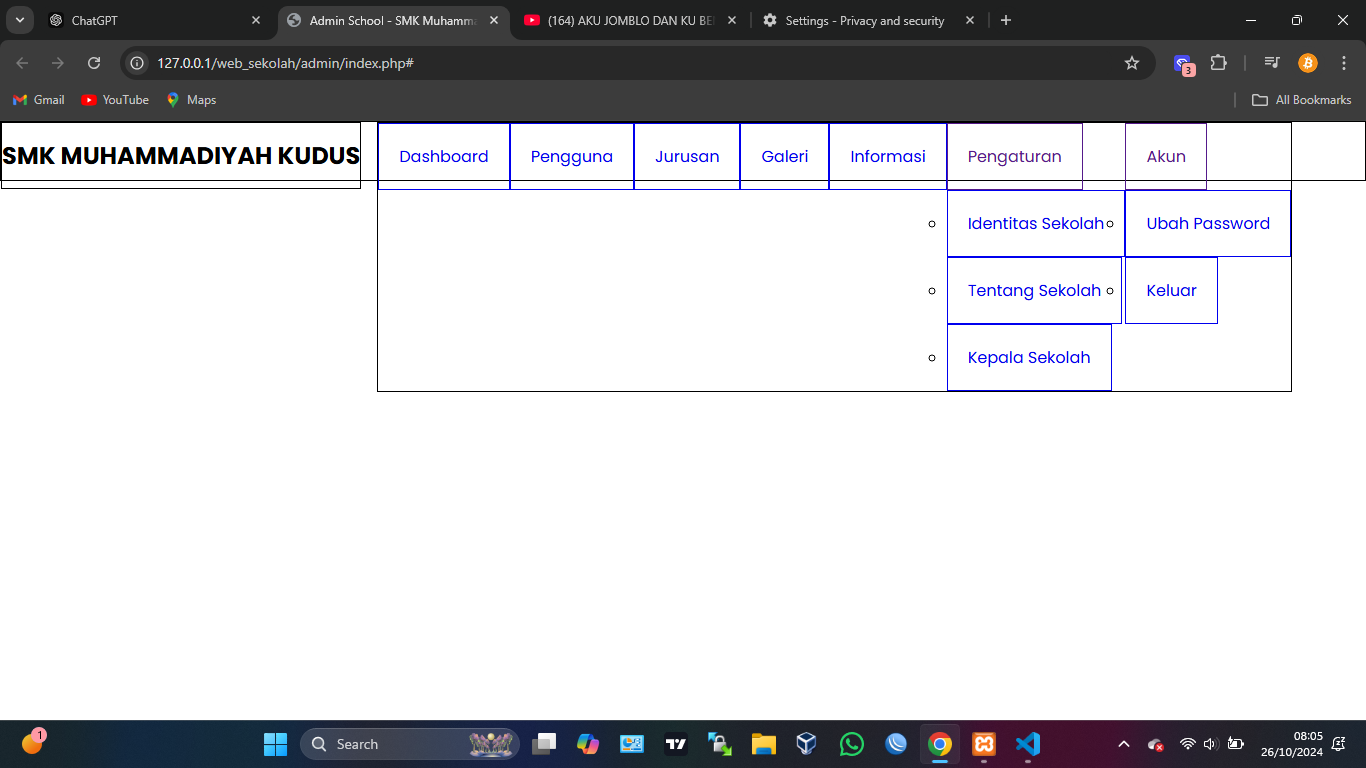Viewport: 1366px width, 768px height.
Task: Click SMK MUHAMMADIYAH KUDUS site title
Action: pyautogui.click(x=181, y=155)
